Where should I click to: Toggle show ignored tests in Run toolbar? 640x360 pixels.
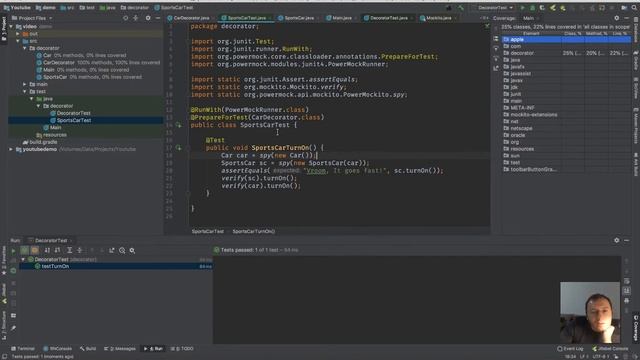[x=35, y=251]
